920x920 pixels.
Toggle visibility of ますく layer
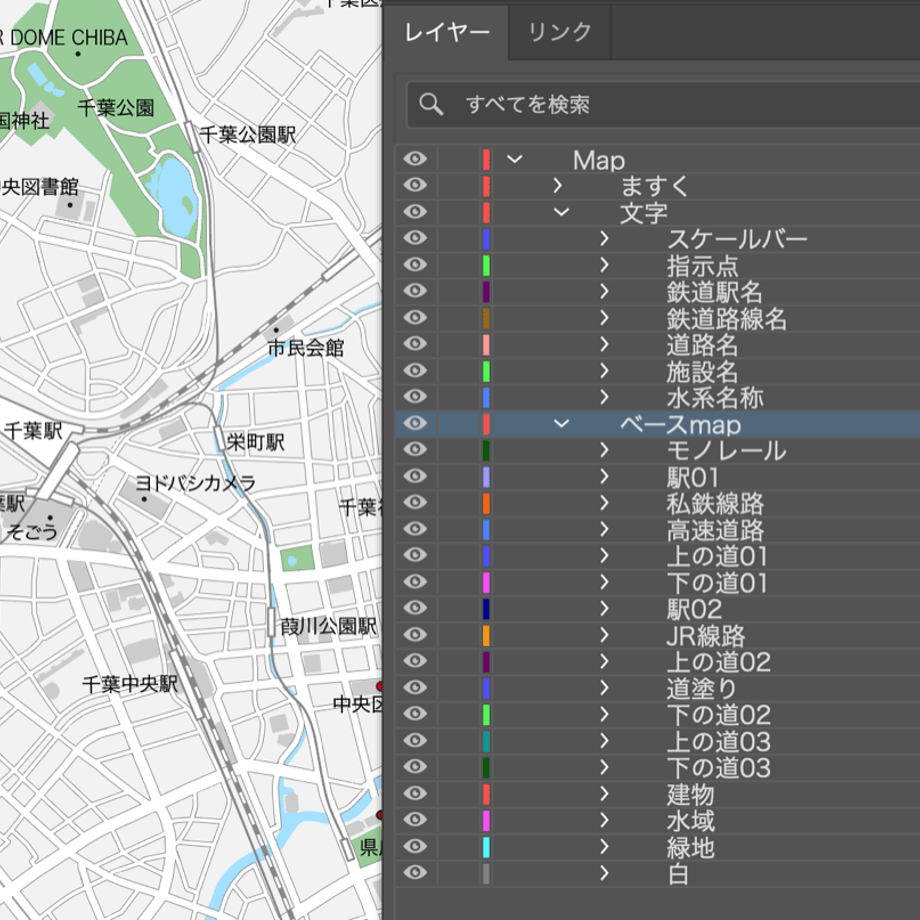click(415, 185)
